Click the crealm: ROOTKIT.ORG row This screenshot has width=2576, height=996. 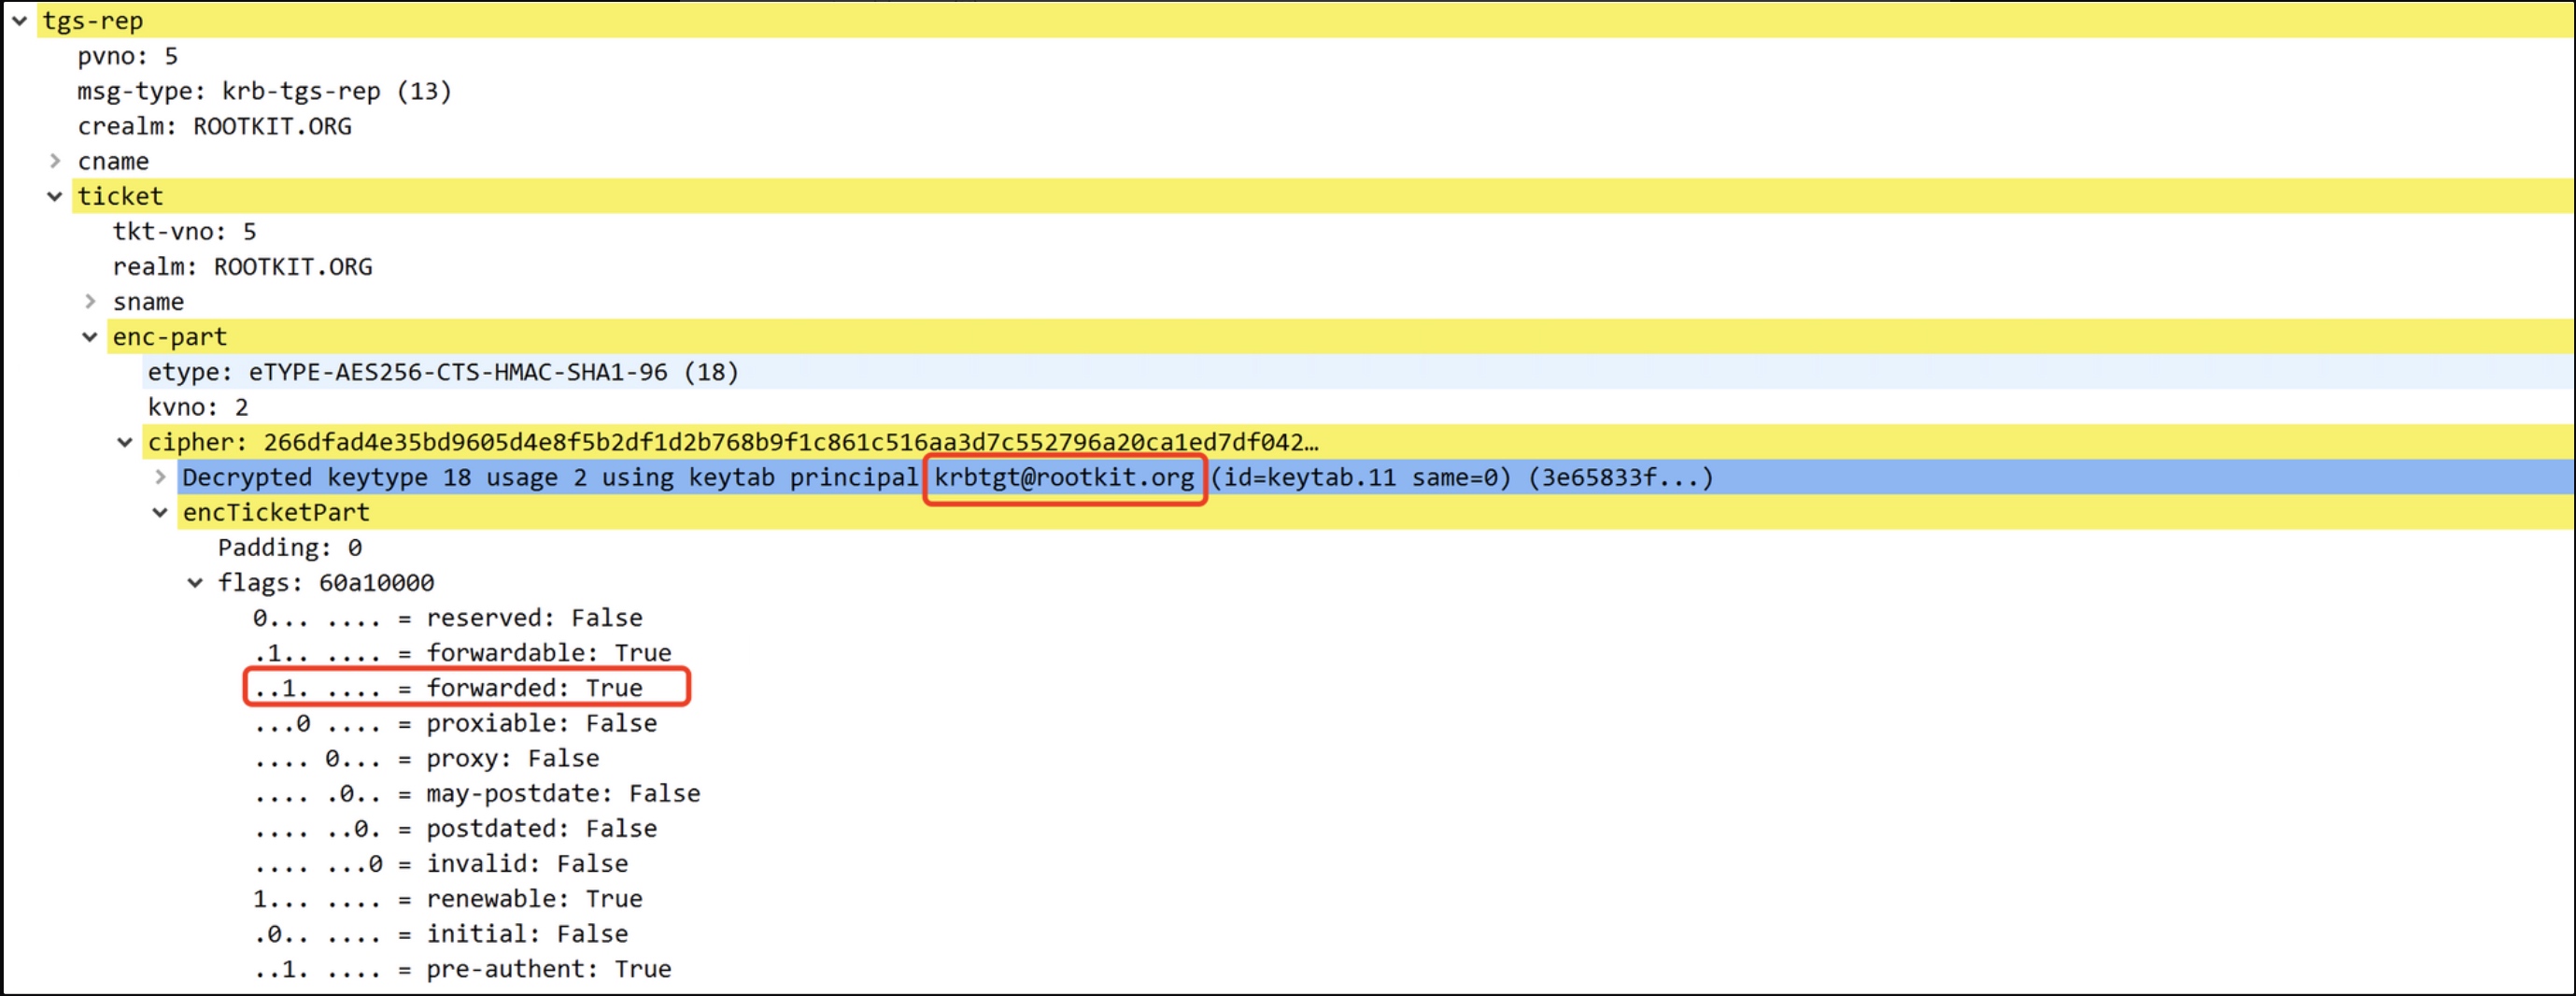pyautogui.click(x=215, y=126)
